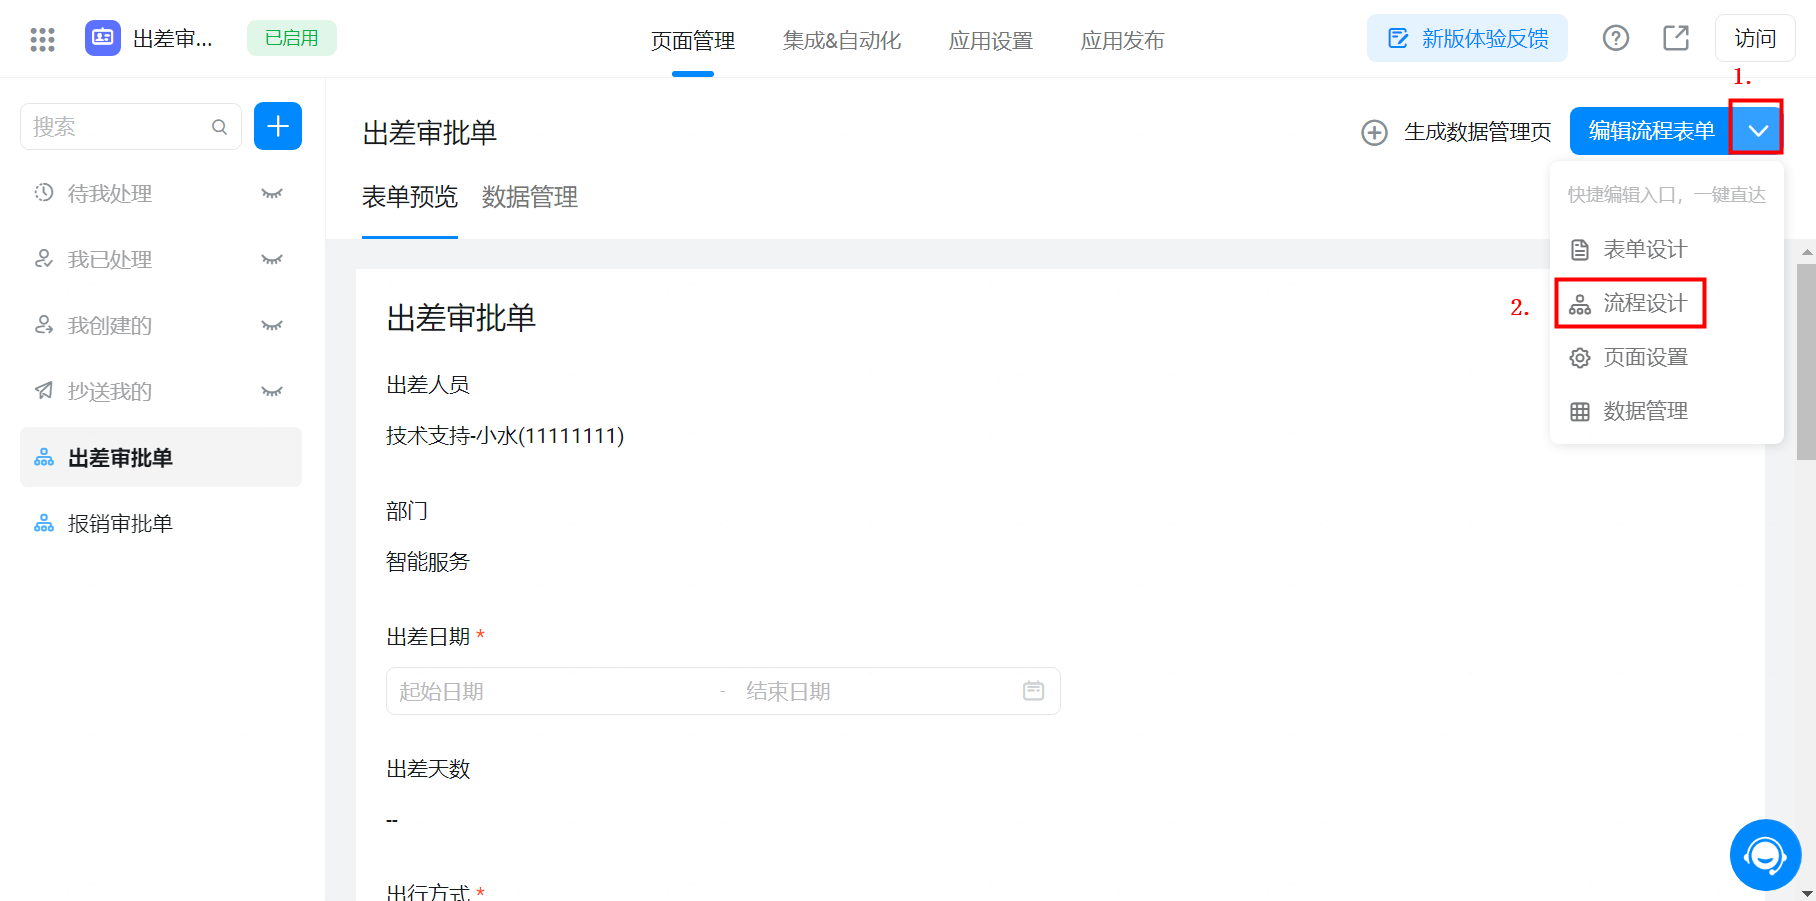The height and width of the screenshot is (901, 1816).
Task: Click the calendar icon in date range field
Action: pos(1033,691)
